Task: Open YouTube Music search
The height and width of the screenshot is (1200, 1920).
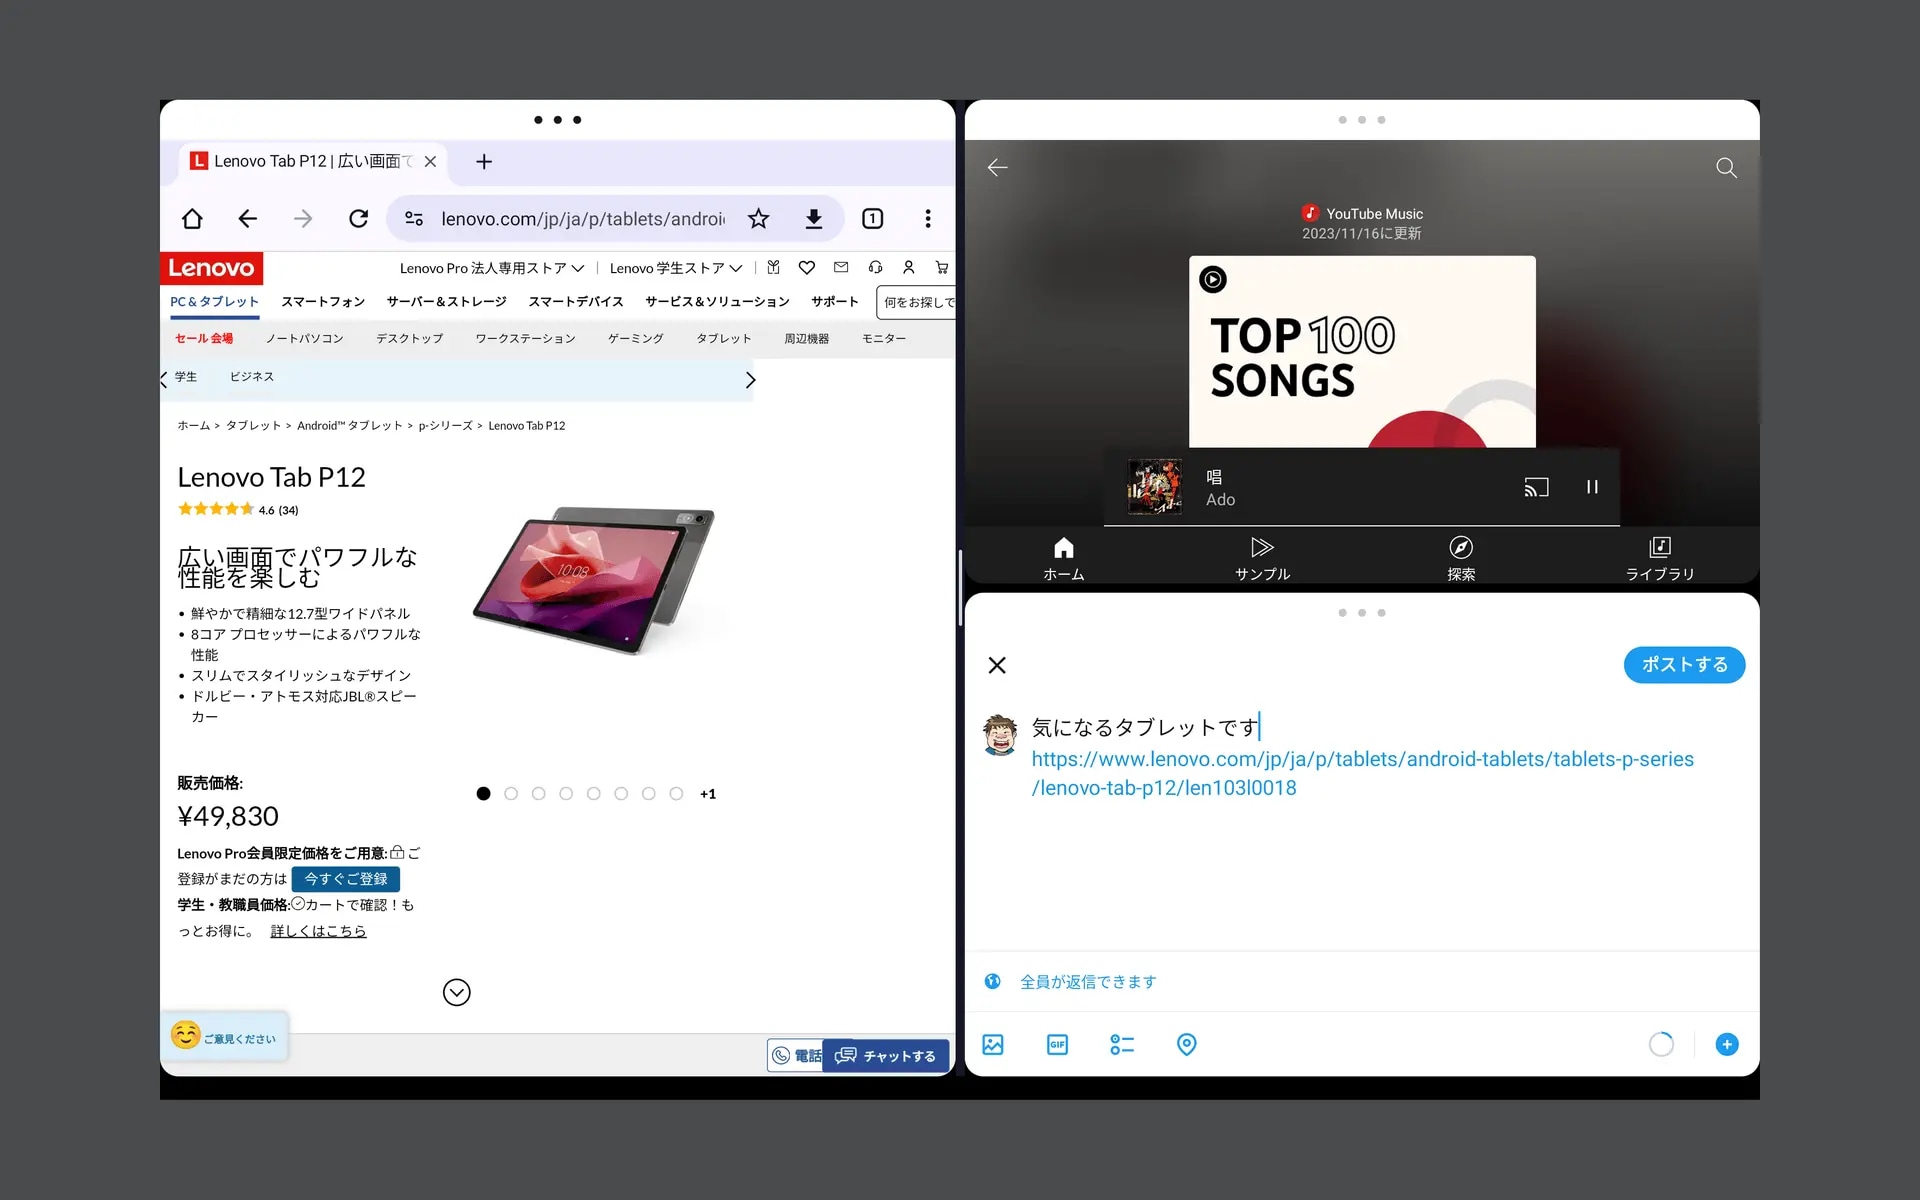Action: pos(1726,167)
